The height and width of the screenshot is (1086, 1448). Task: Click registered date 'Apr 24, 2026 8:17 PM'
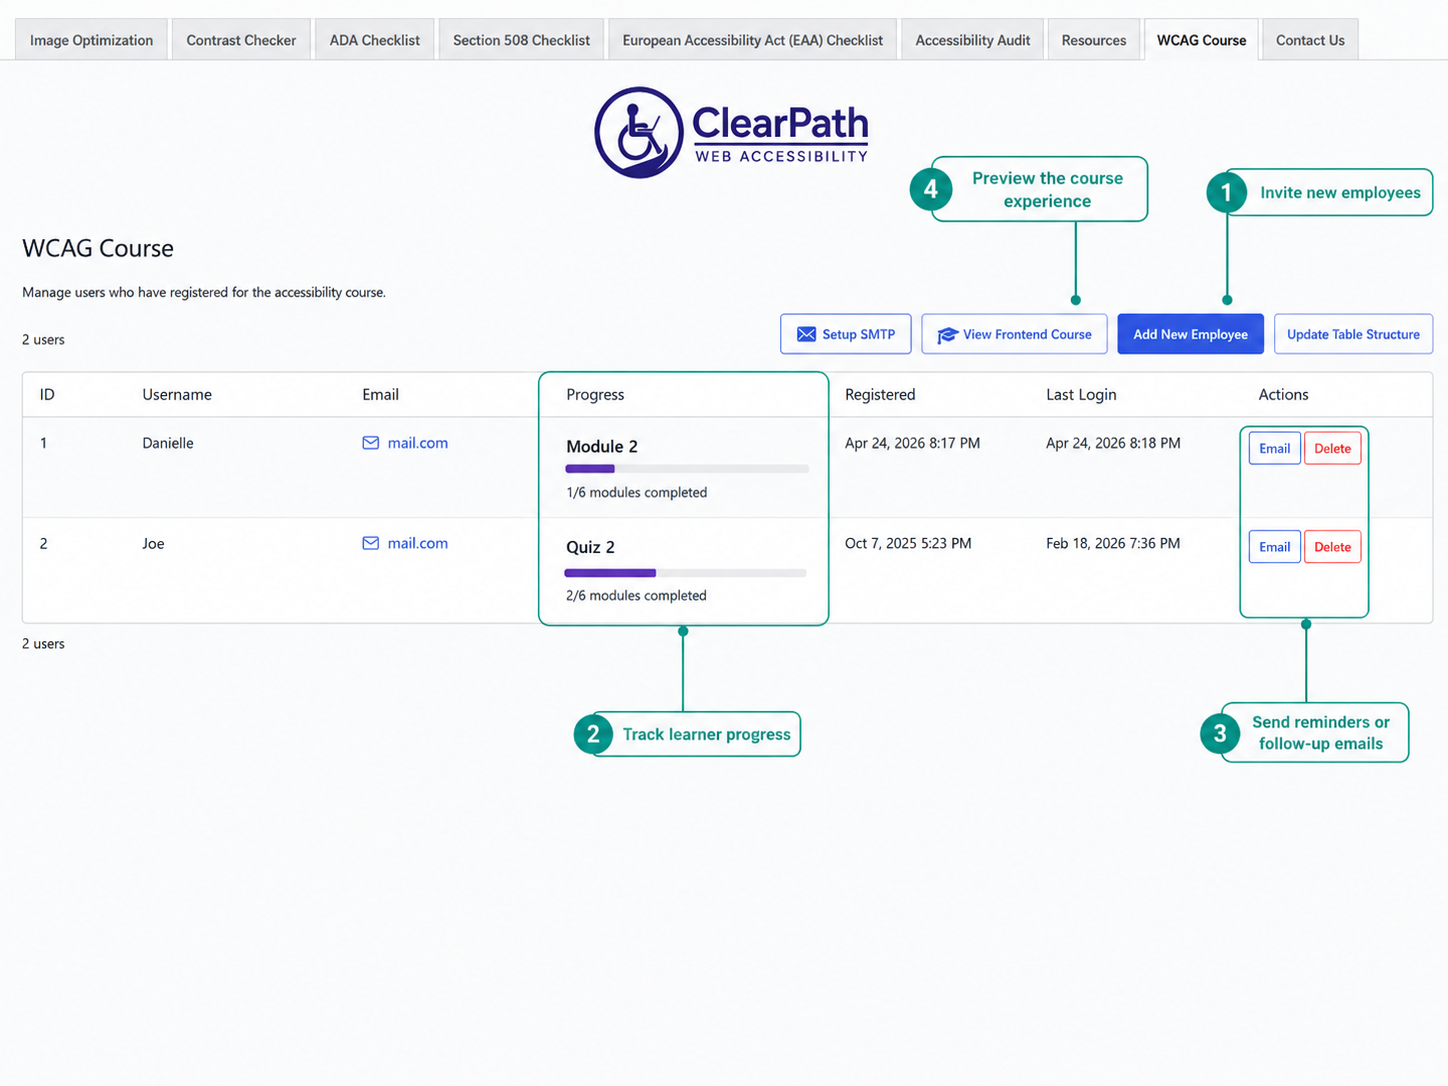point(912,443)
